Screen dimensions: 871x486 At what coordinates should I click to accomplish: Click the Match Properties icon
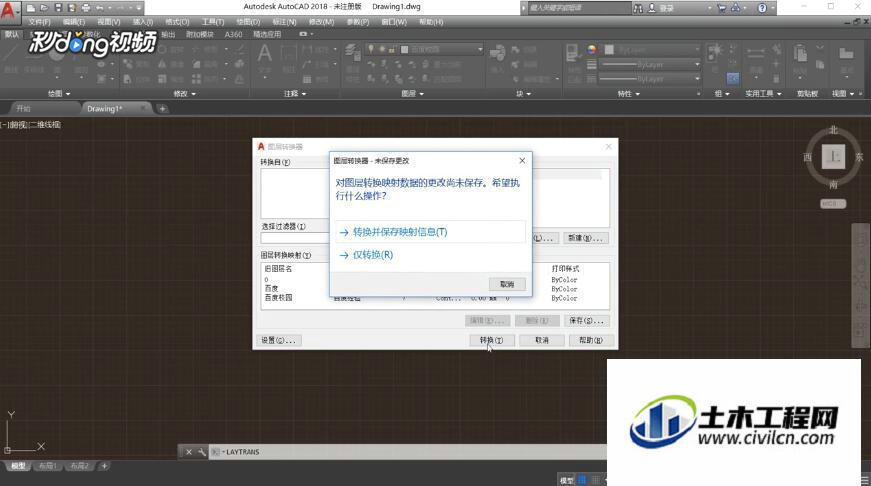pyautogui.click(x=572, y=53)
